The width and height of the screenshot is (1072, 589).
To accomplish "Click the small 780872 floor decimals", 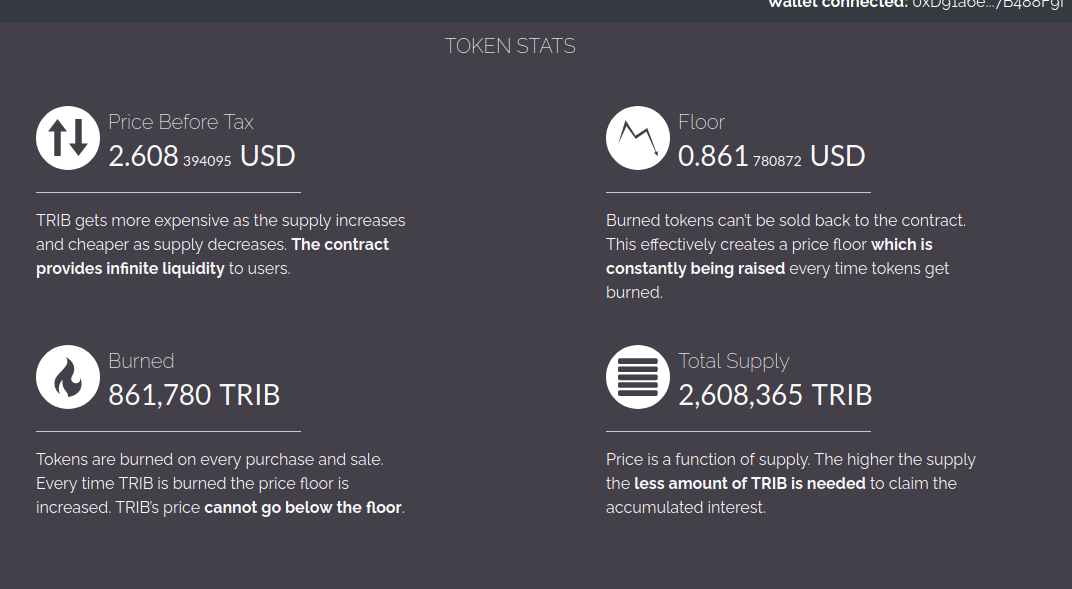I will 777,160.
